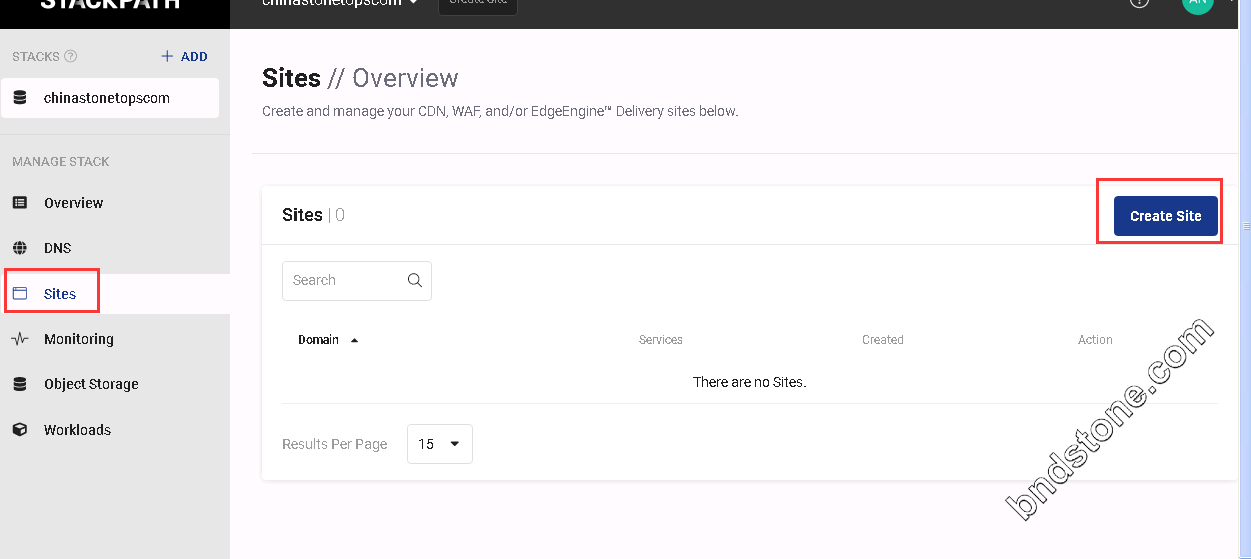
Task: Click the page vertical scrollbar
Action: [x=1246, y=228]
